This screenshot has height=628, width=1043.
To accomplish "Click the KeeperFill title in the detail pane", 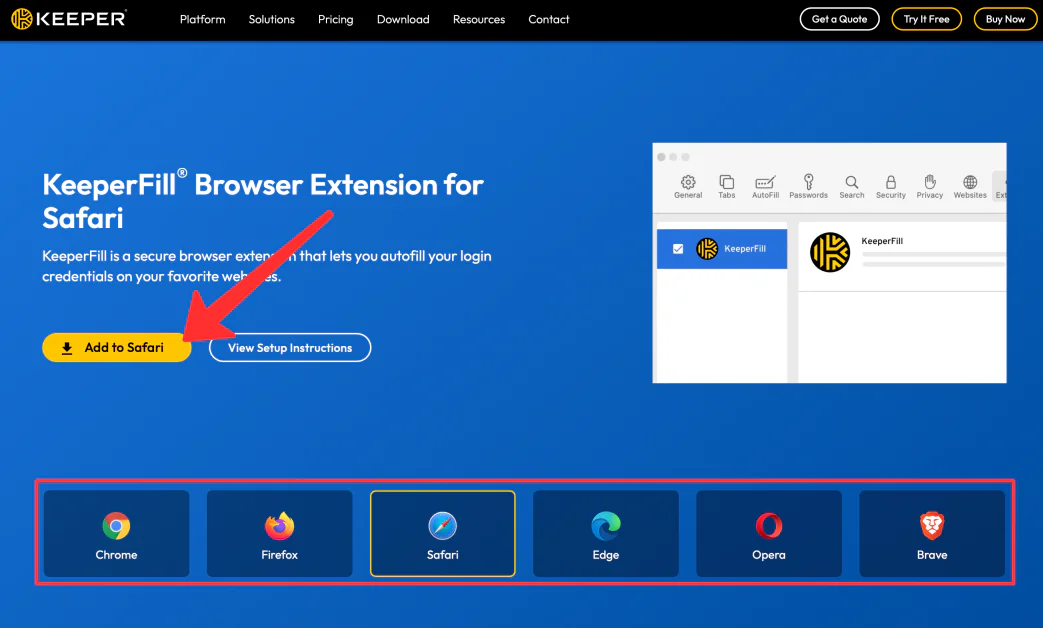I will point(882,241).
